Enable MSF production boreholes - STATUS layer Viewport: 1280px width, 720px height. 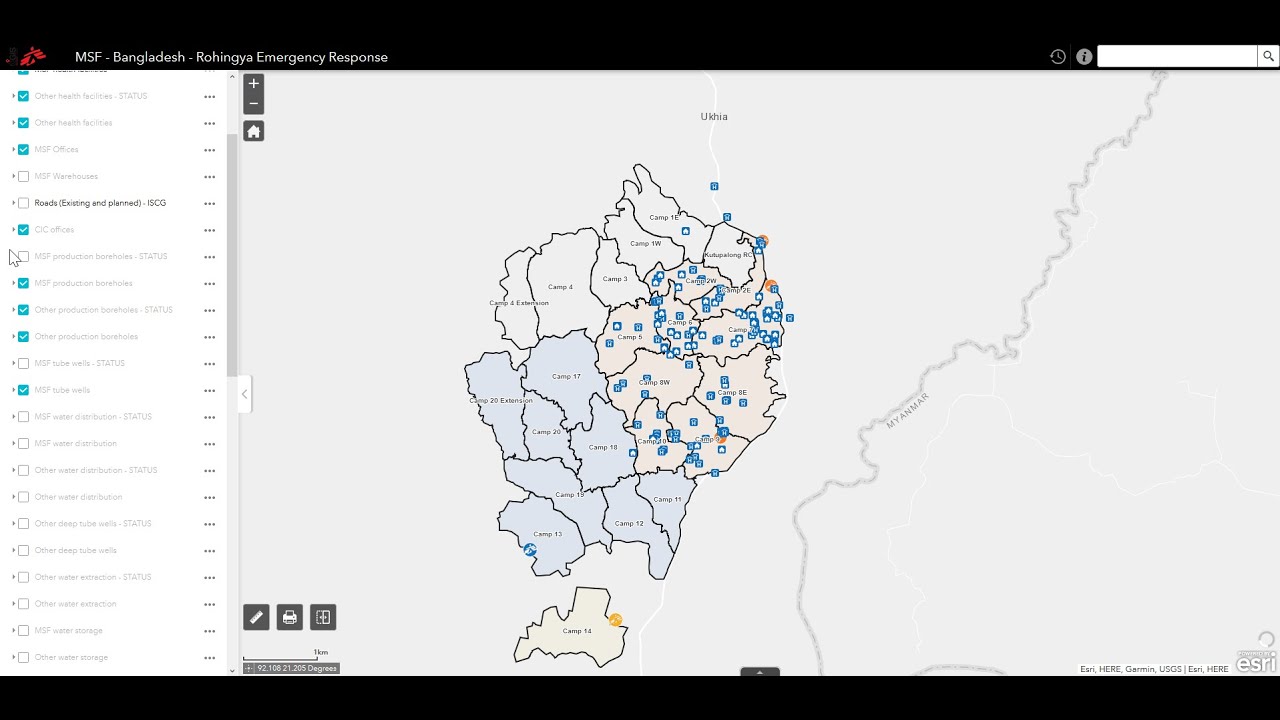pos(24,256)
